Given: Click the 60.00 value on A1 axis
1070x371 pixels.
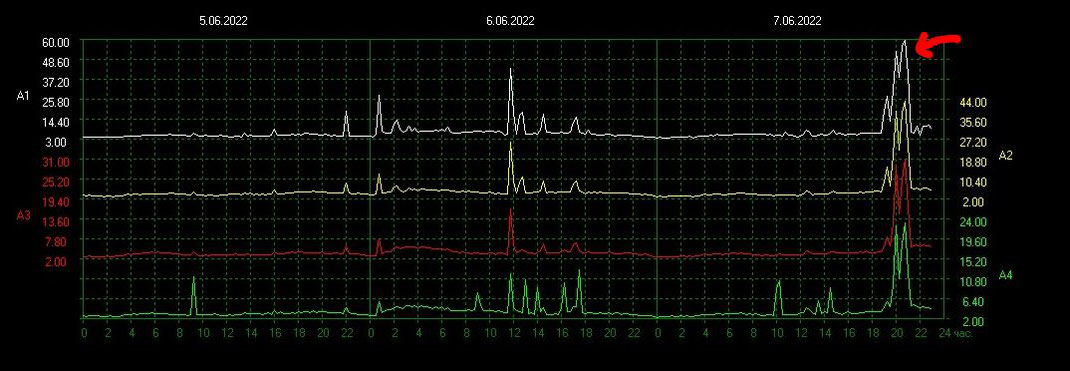Looking at the screenshot, I should 55,42.
